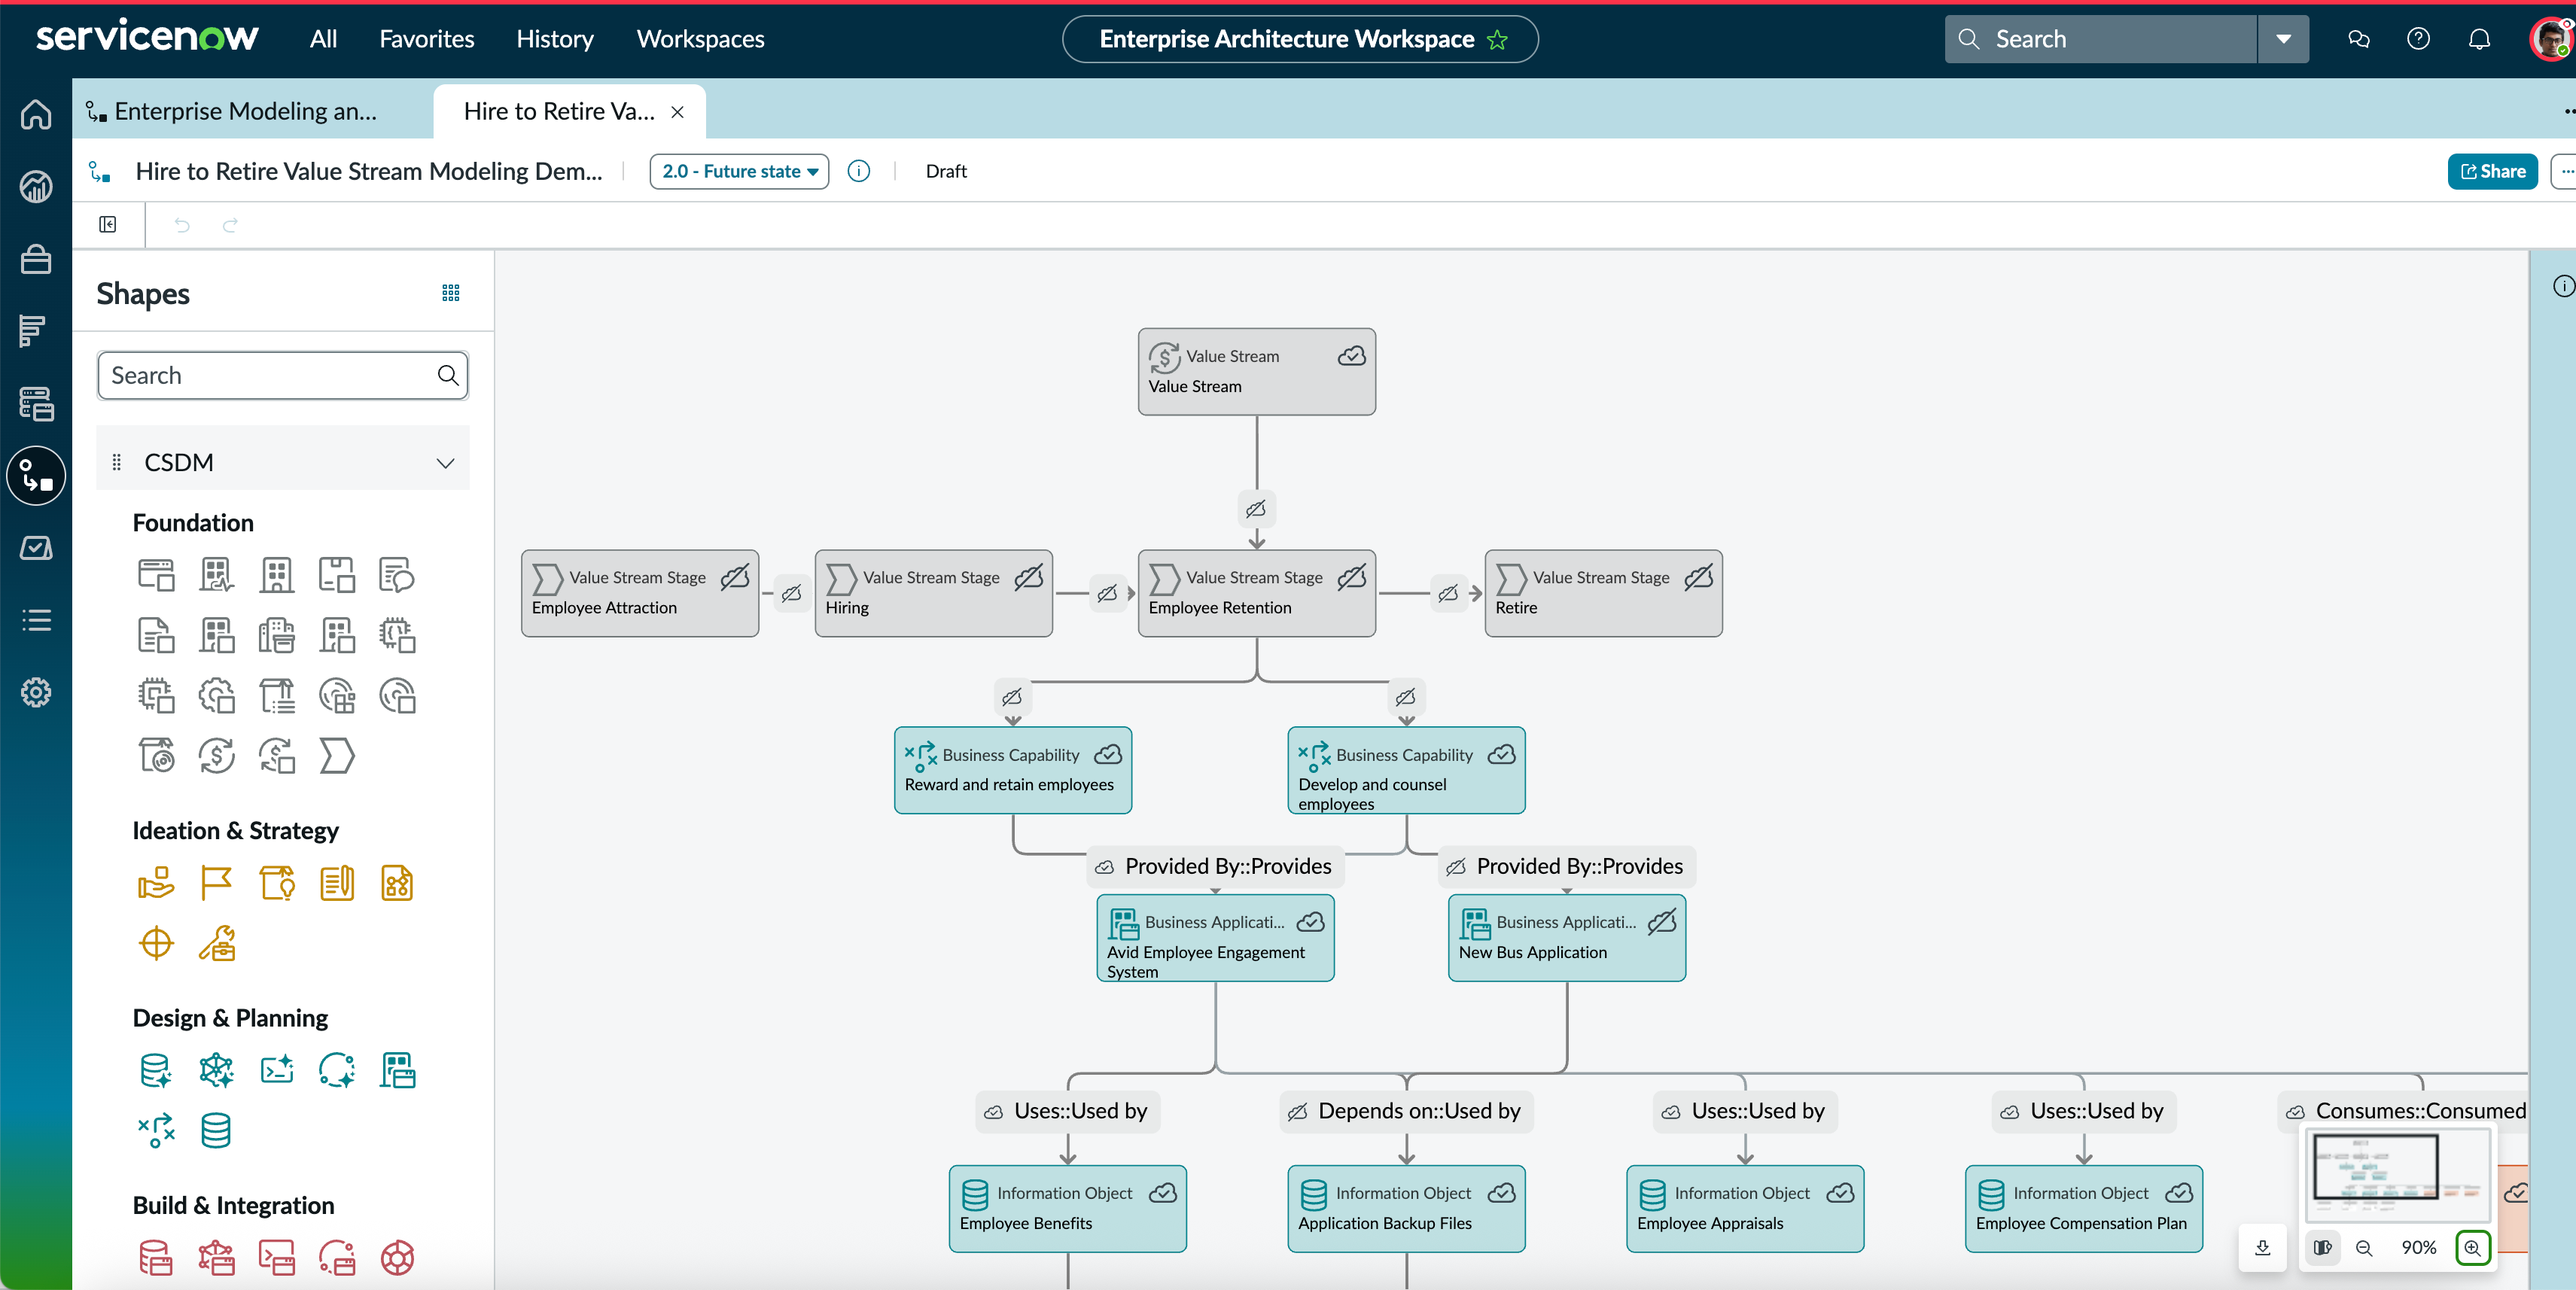Open the help question mark icon
The height and width of the screenshot is (1290, 2576).
pyautogui.click(x=2418, y=39)
